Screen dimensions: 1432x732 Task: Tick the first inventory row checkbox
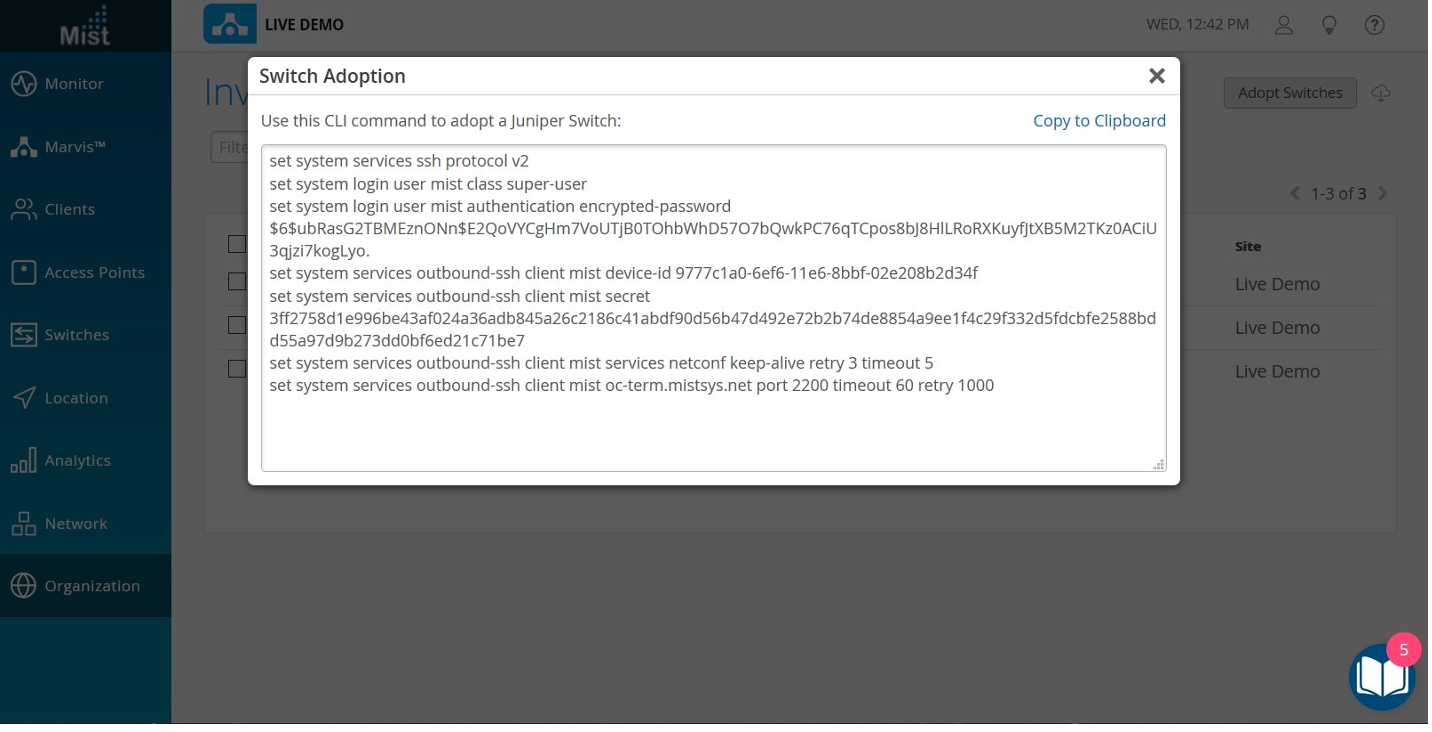[237, 282]
